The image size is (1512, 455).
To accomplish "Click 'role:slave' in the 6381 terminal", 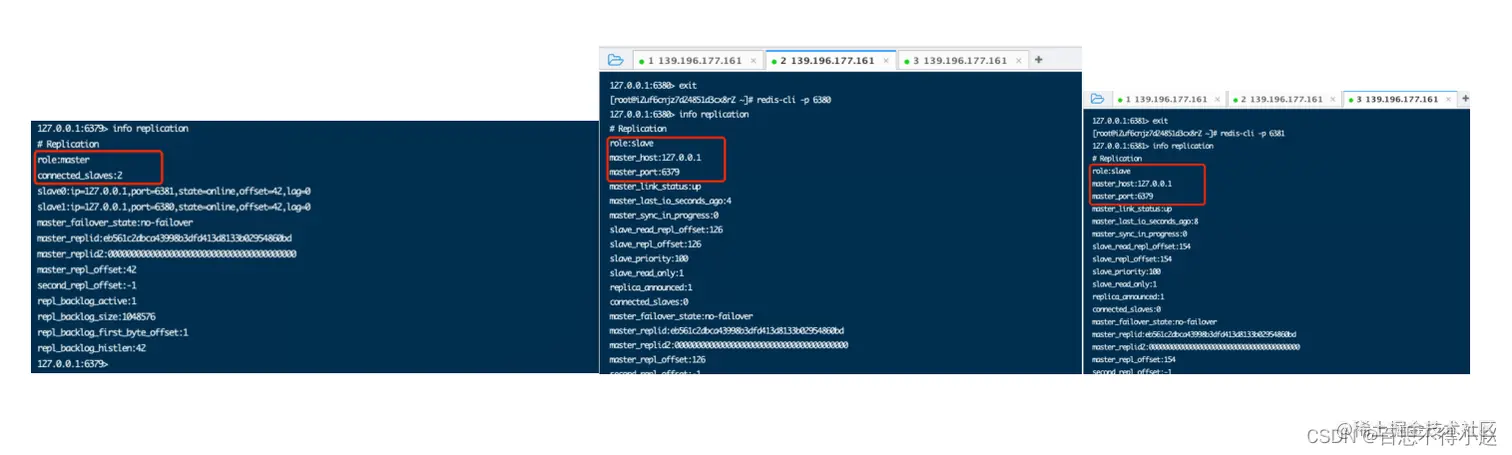I will point(1111,171).
